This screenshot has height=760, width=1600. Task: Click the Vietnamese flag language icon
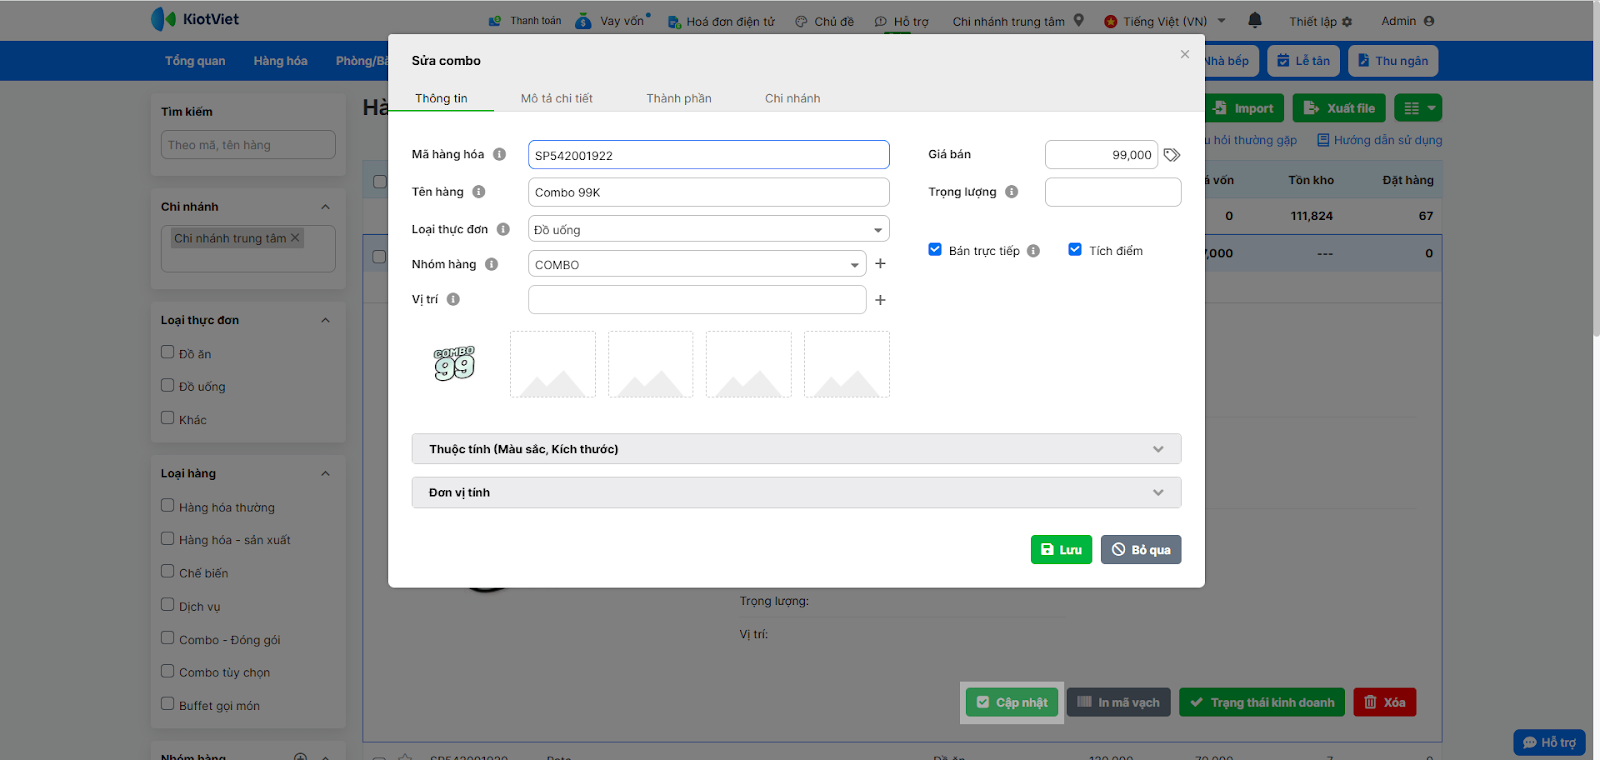coord(1111,21)
